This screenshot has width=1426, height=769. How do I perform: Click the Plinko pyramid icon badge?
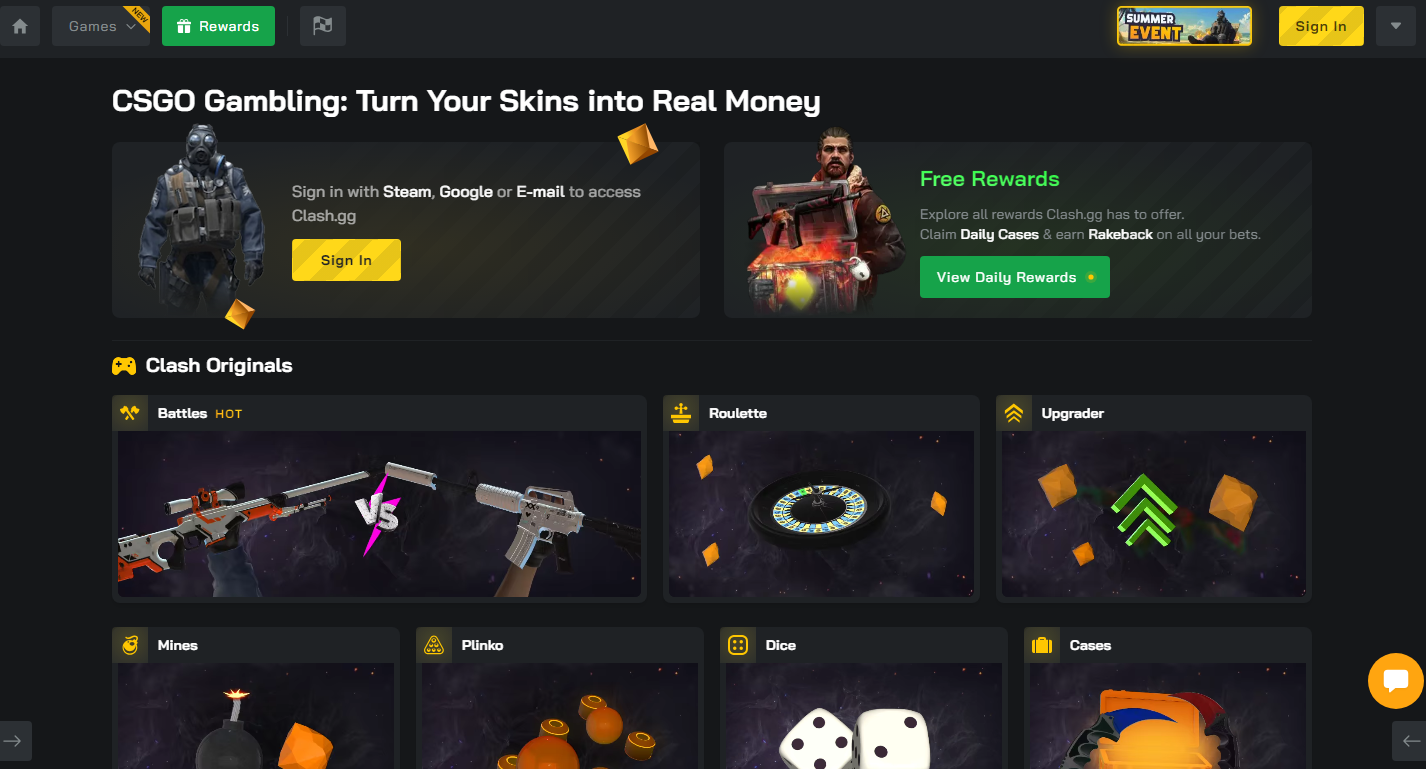point(434,645)
